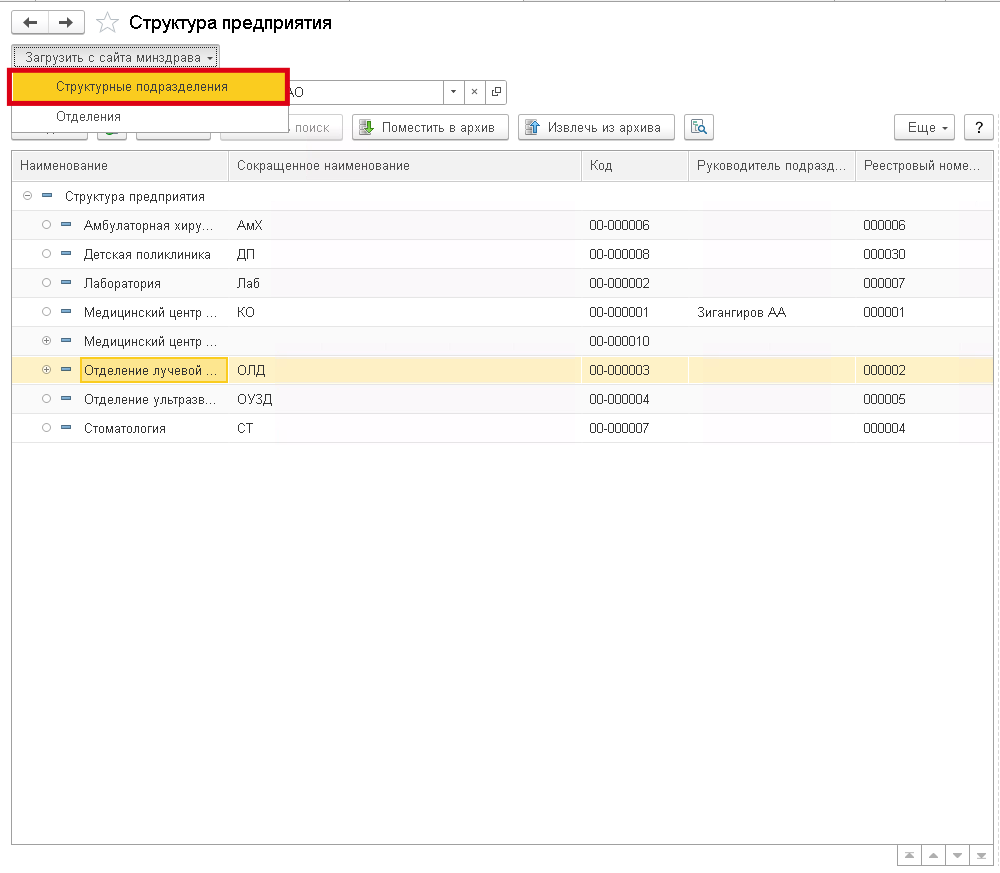Open the organization field dropdown arrow
This screenshot has width=1000, height=873.
453,92
